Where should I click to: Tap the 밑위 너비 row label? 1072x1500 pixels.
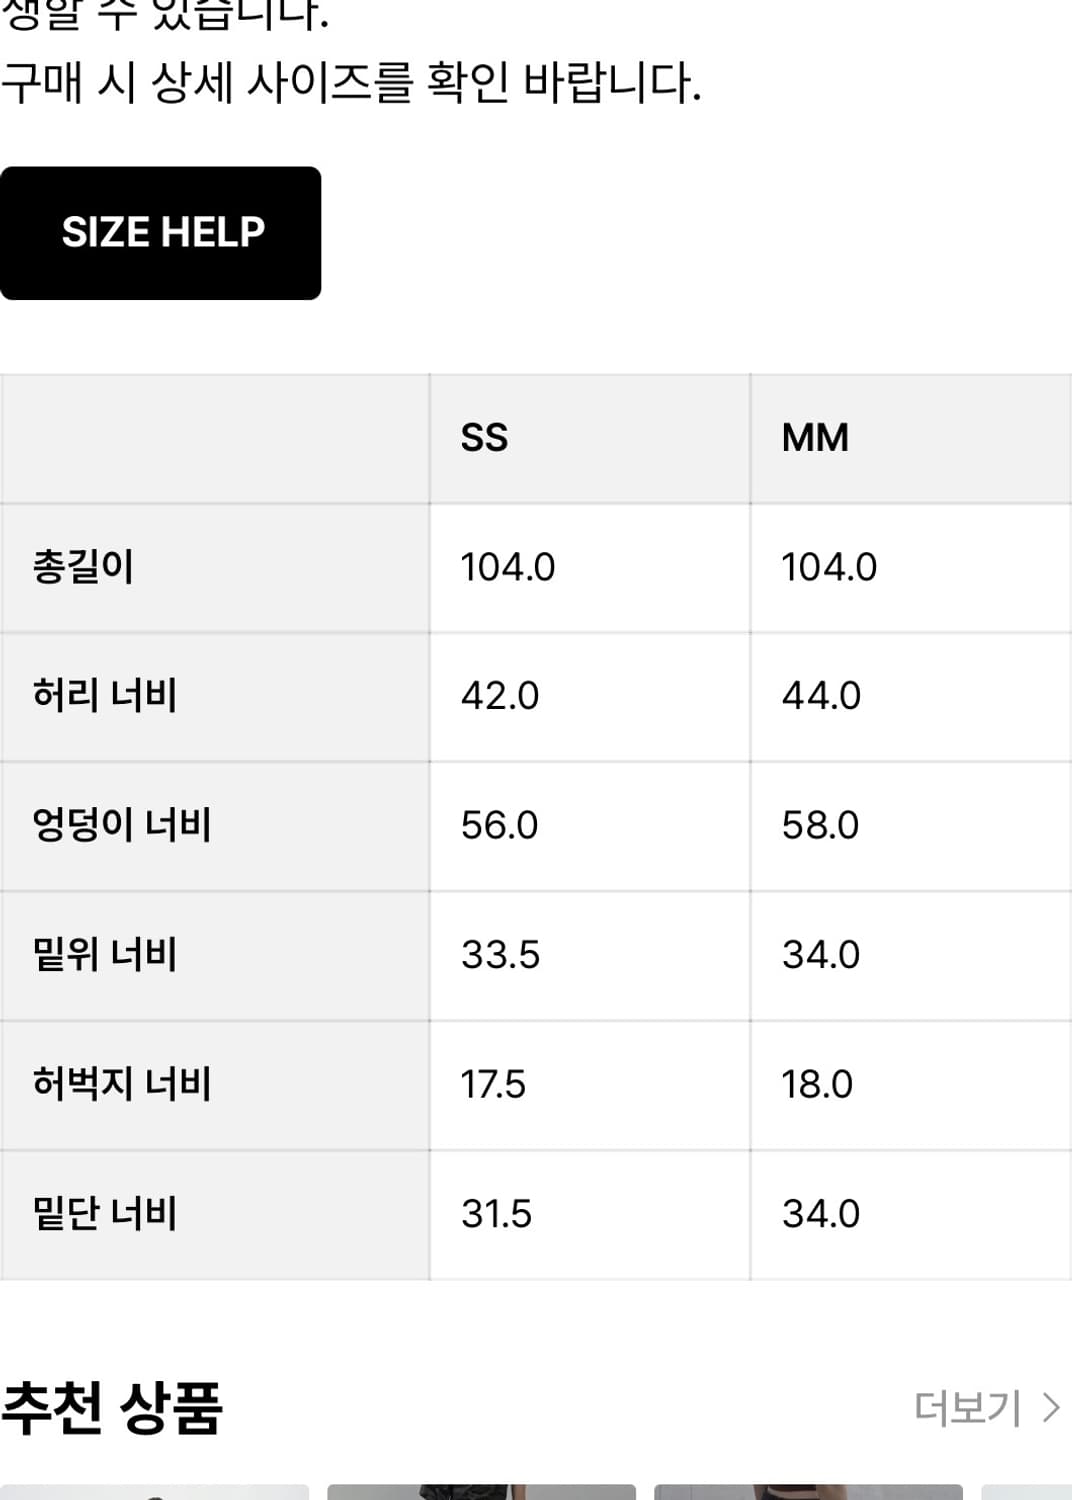[105, 954]
